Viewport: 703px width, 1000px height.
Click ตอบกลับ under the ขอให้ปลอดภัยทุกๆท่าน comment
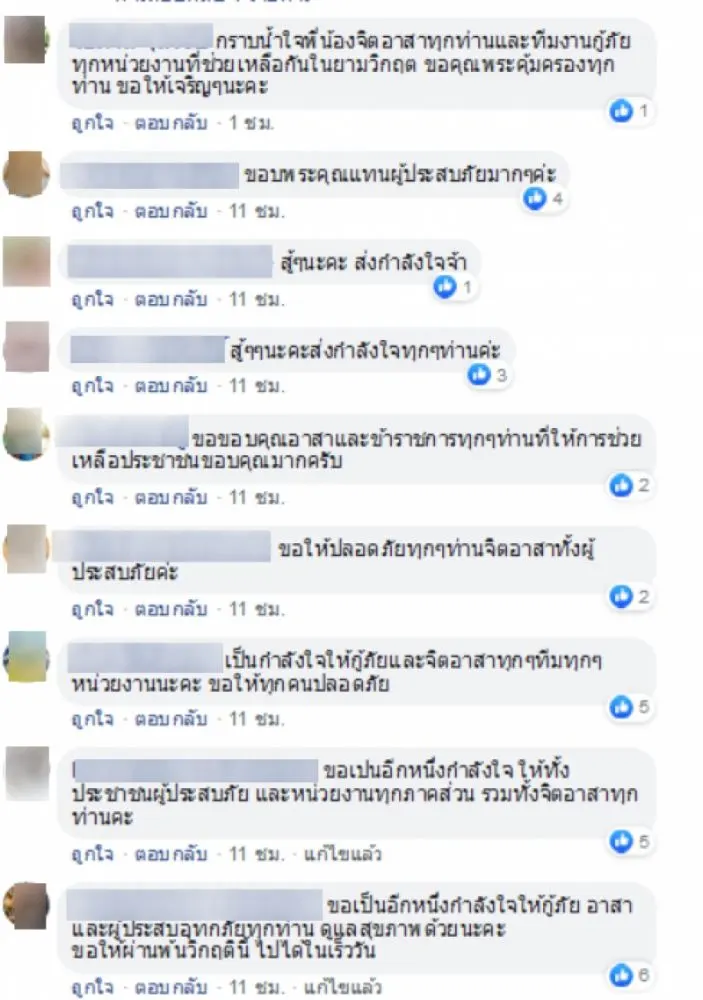[x=171, y=609]
